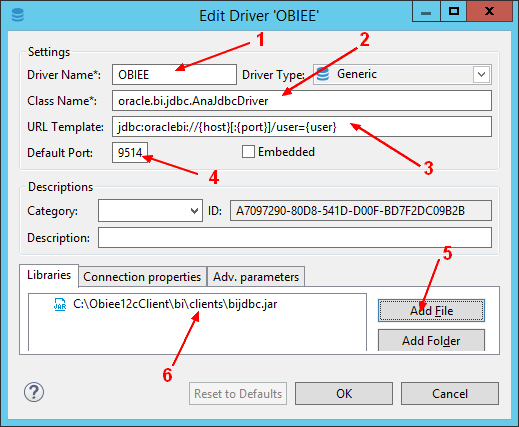Click the Edit Driver 'OBIEE' title text
The height and width of the screenshot is (427, 519).
coord(259,16)
